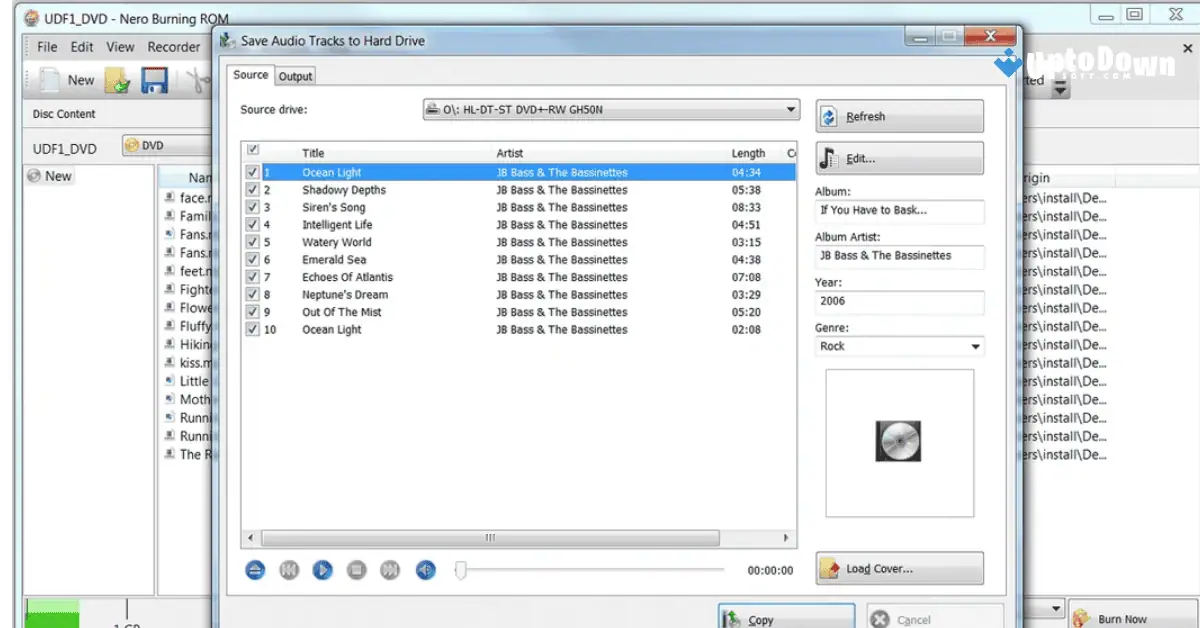Click the Save icon in Nero's toolbar
This screenshot has height=628, width=1200.
(x=153, y=80)
